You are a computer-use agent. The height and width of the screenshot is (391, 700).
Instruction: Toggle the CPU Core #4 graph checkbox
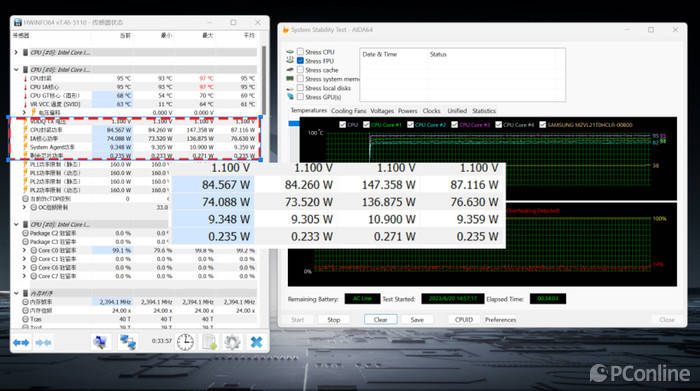499,125
